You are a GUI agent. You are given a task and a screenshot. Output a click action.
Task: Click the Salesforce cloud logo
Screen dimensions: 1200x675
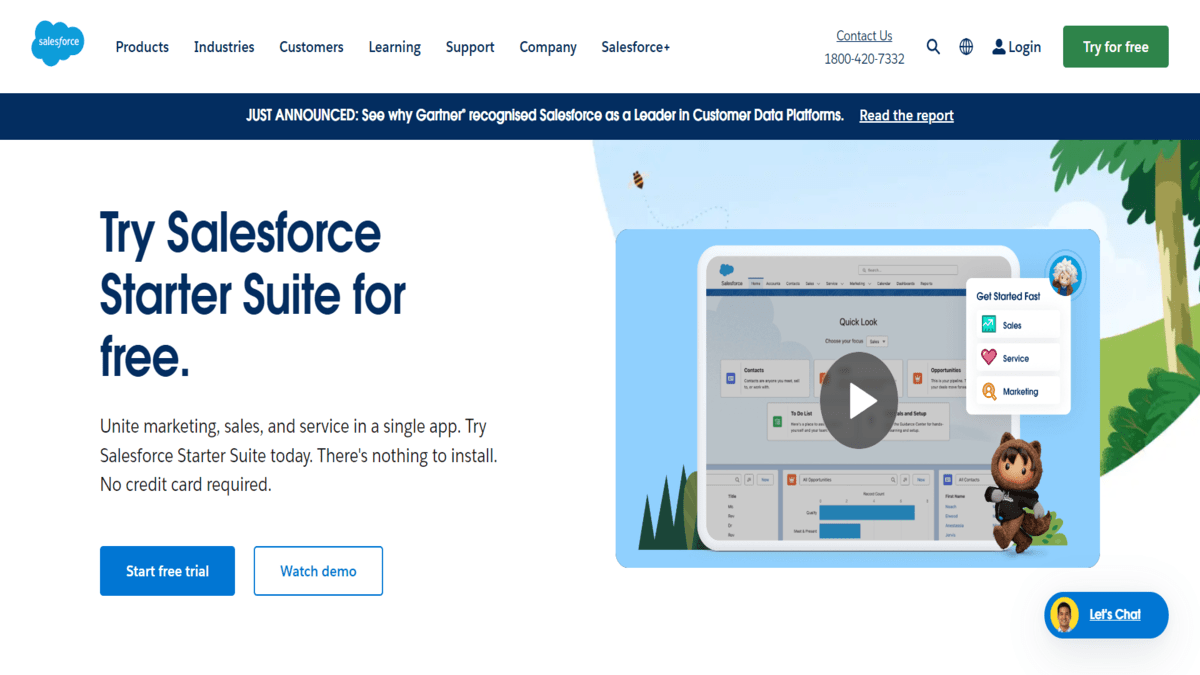click(57, 44)
